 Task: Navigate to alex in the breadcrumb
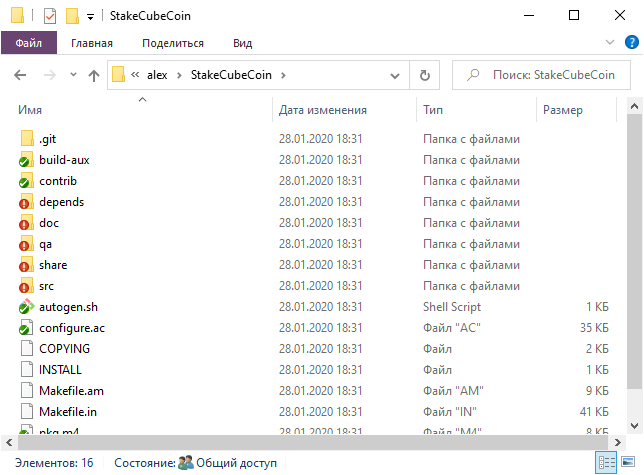point(157,75)
